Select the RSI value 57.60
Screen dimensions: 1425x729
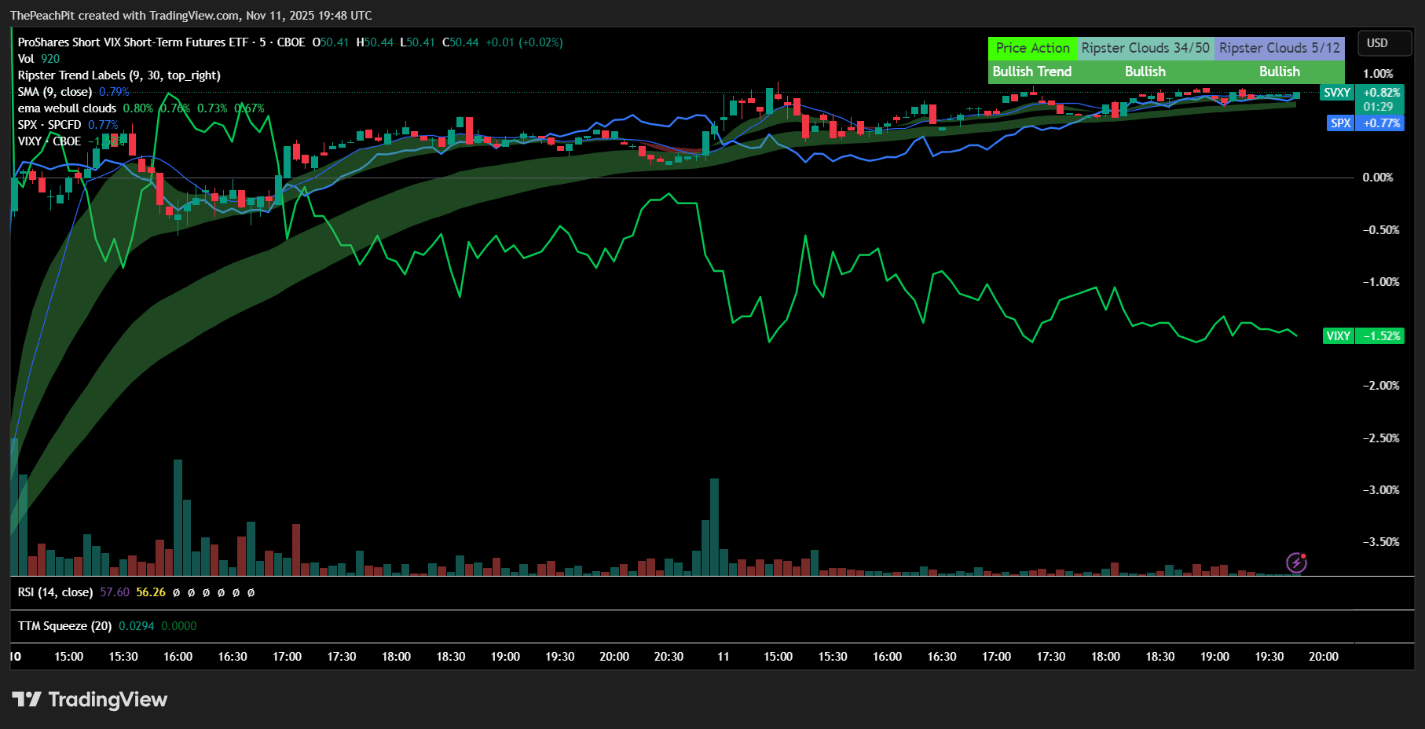point(115,592)
